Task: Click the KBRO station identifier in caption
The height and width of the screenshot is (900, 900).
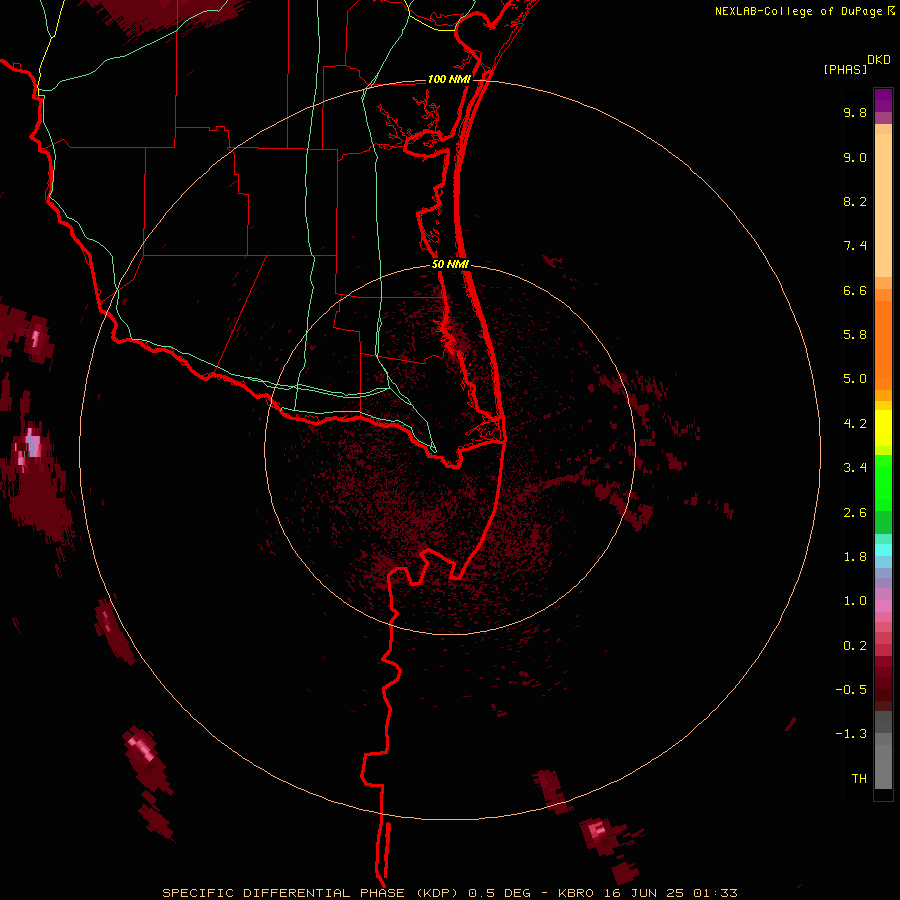Action: point(577,893)
